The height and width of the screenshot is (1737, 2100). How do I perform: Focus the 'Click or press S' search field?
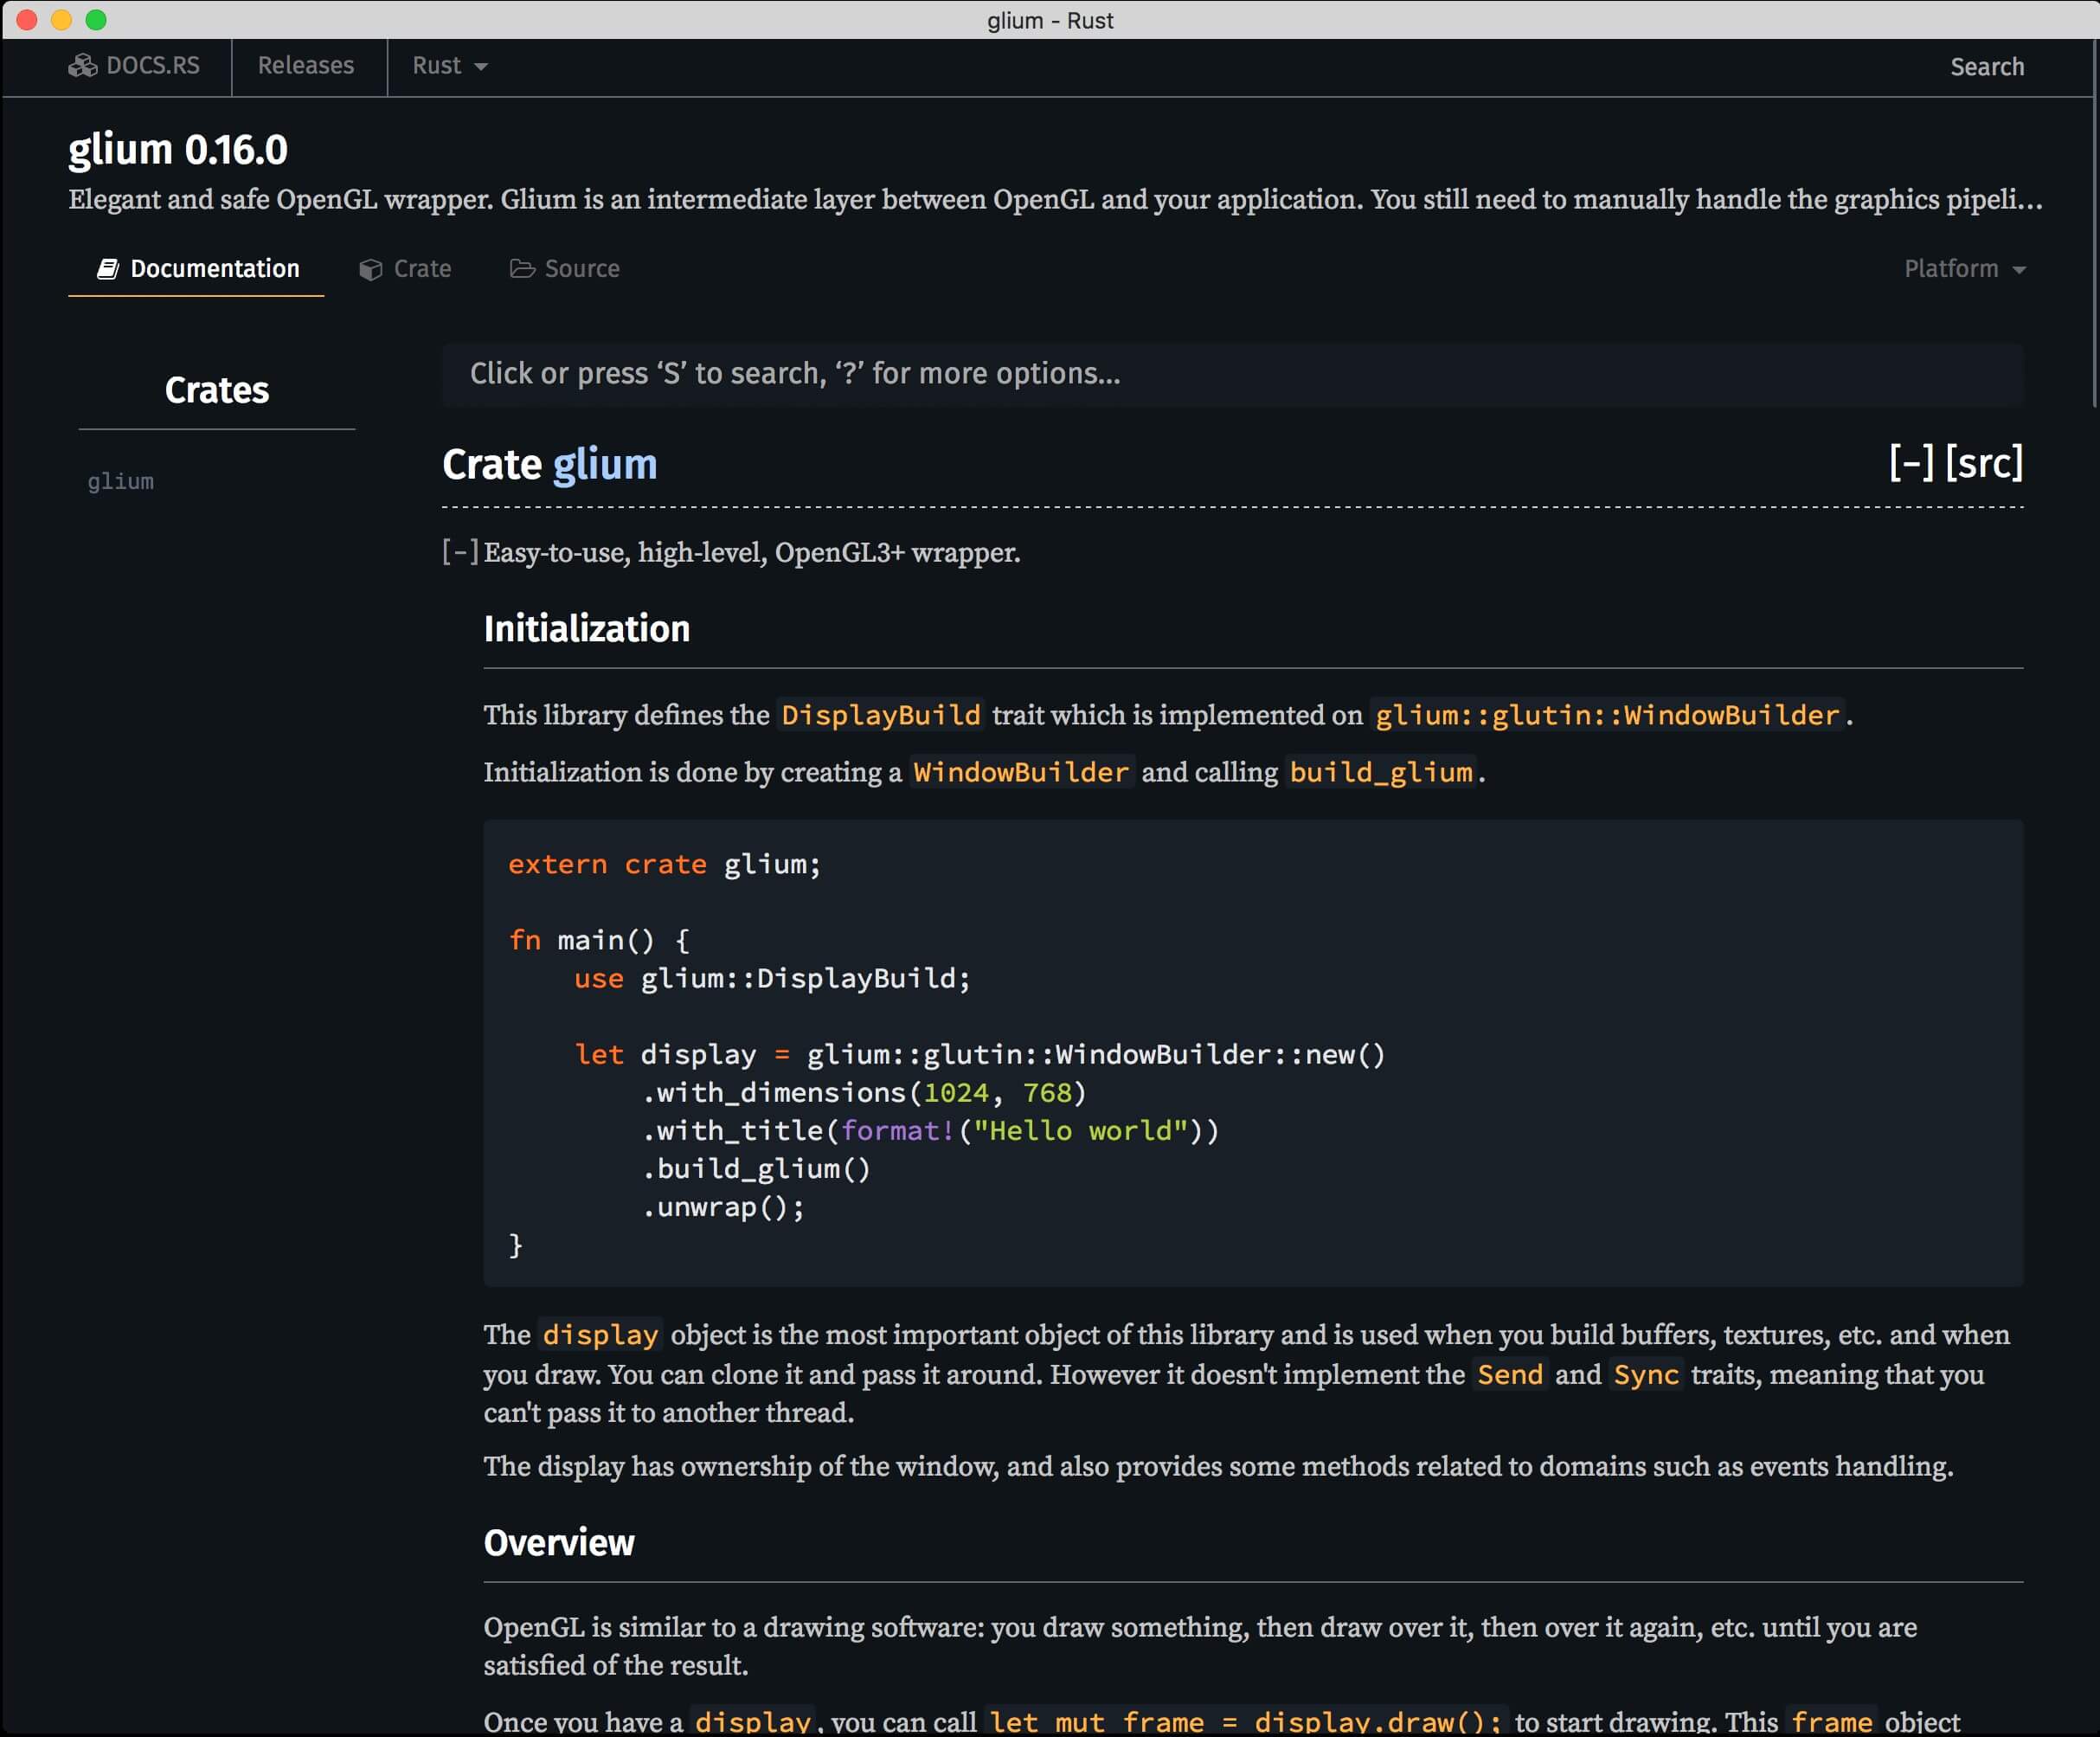(x=1231, y=374)
